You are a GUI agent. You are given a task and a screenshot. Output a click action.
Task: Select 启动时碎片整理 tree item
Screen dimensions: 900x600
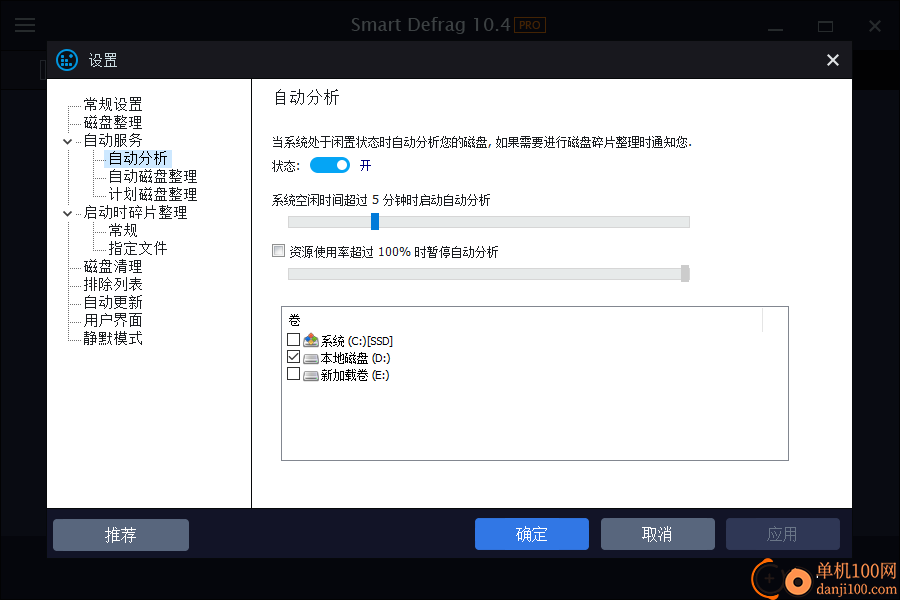click(135, 212)
